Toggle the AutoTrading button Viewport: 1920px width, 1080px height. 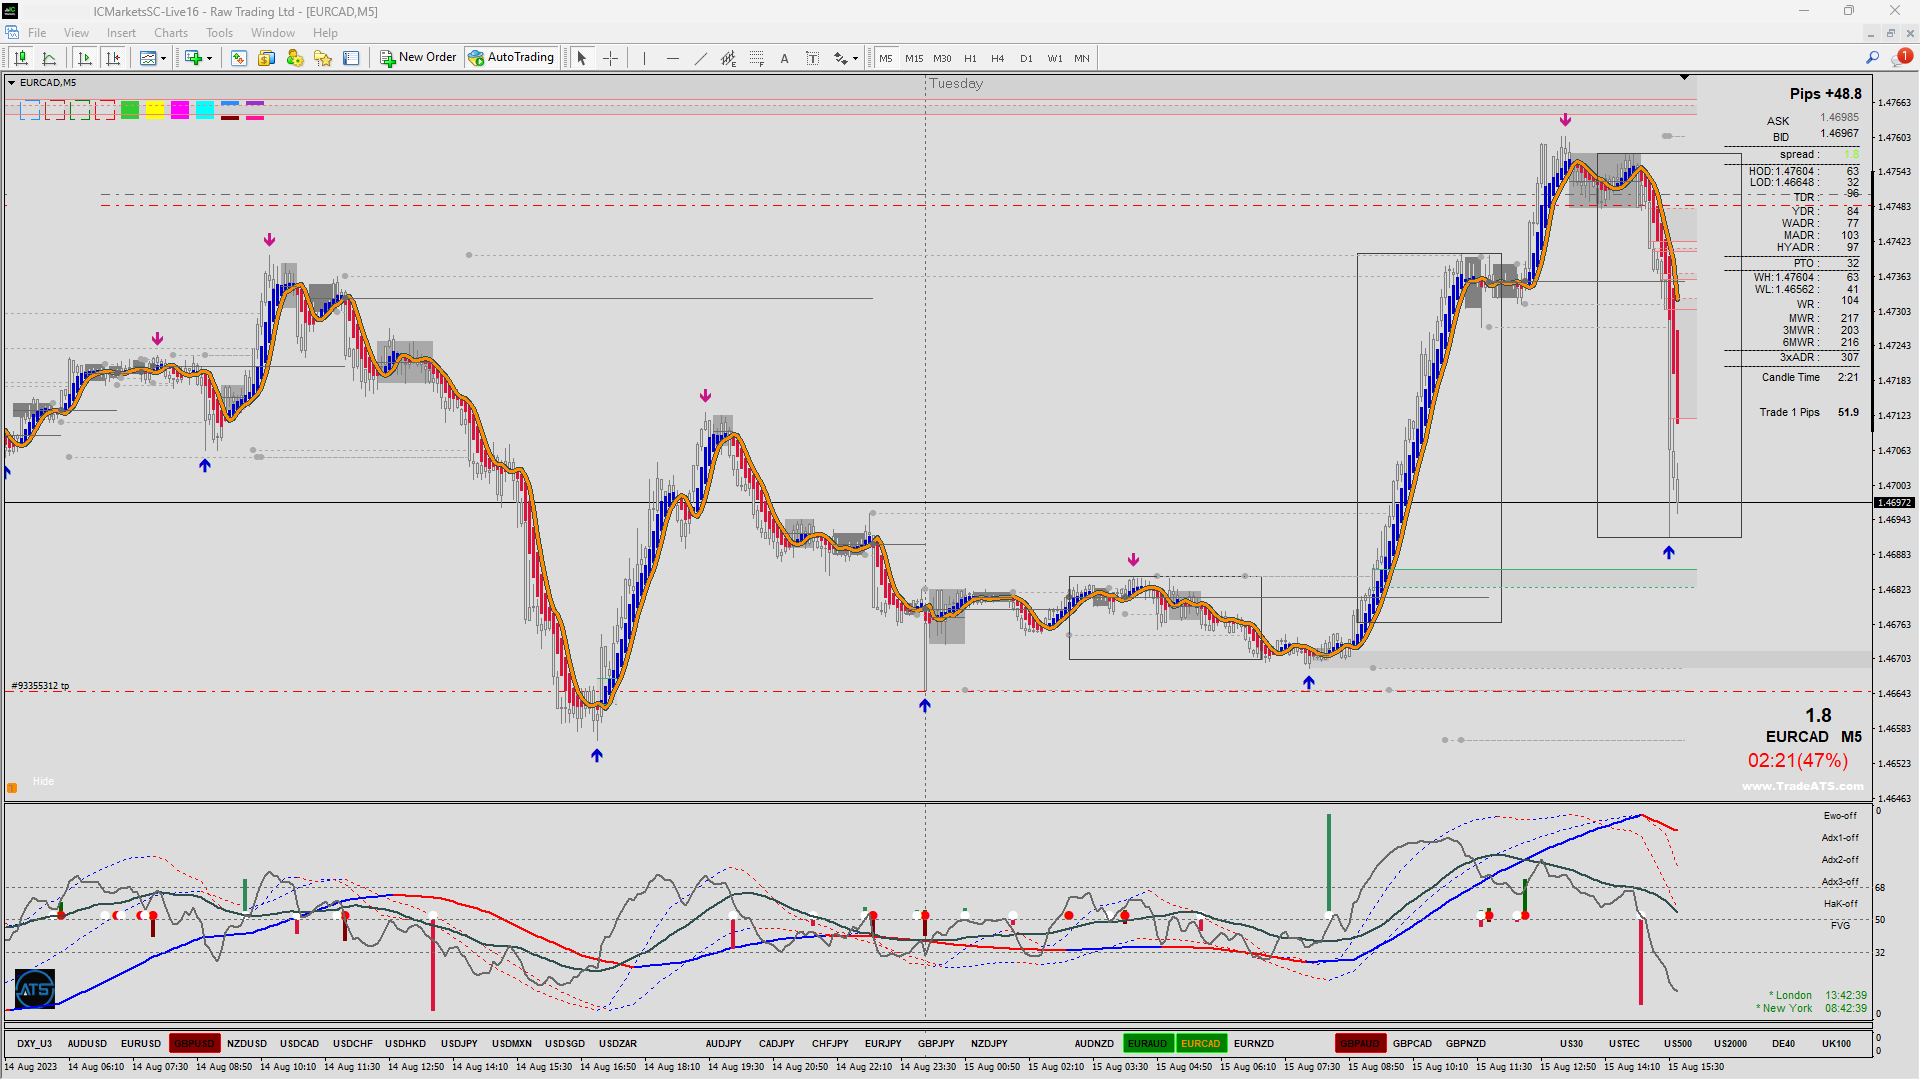pyautogui.click(x=511, y=58)
